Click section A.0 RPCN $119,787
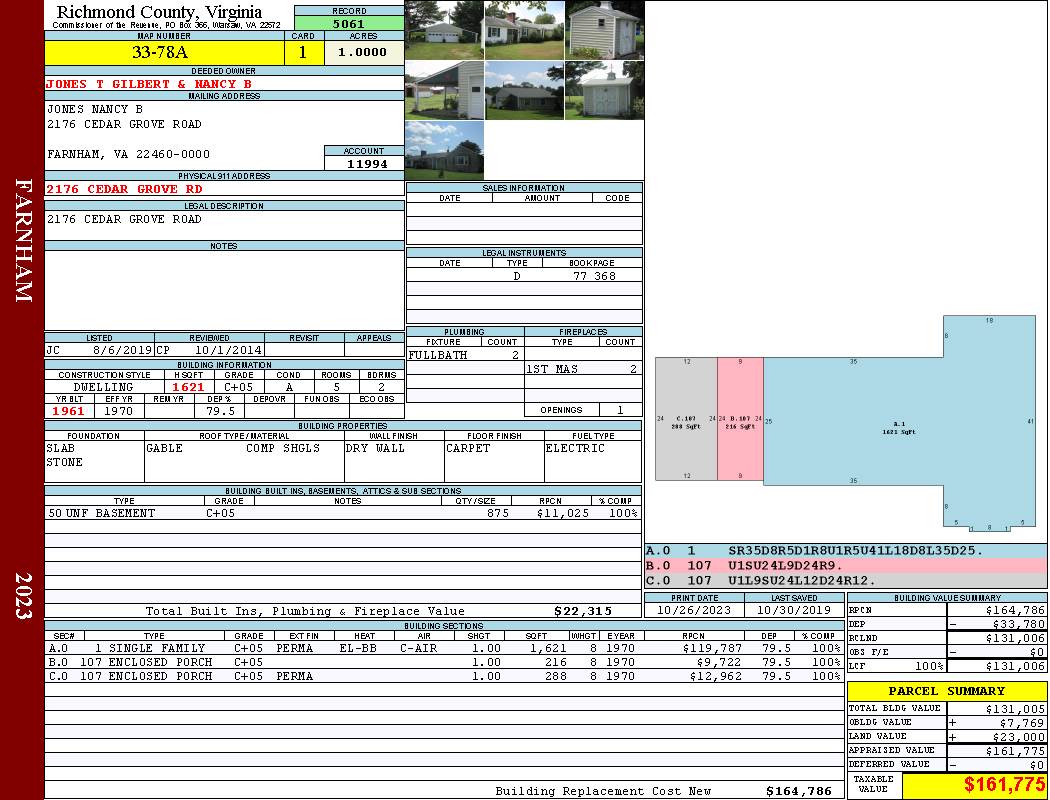 pyautogui.click(x=712, y=648)
